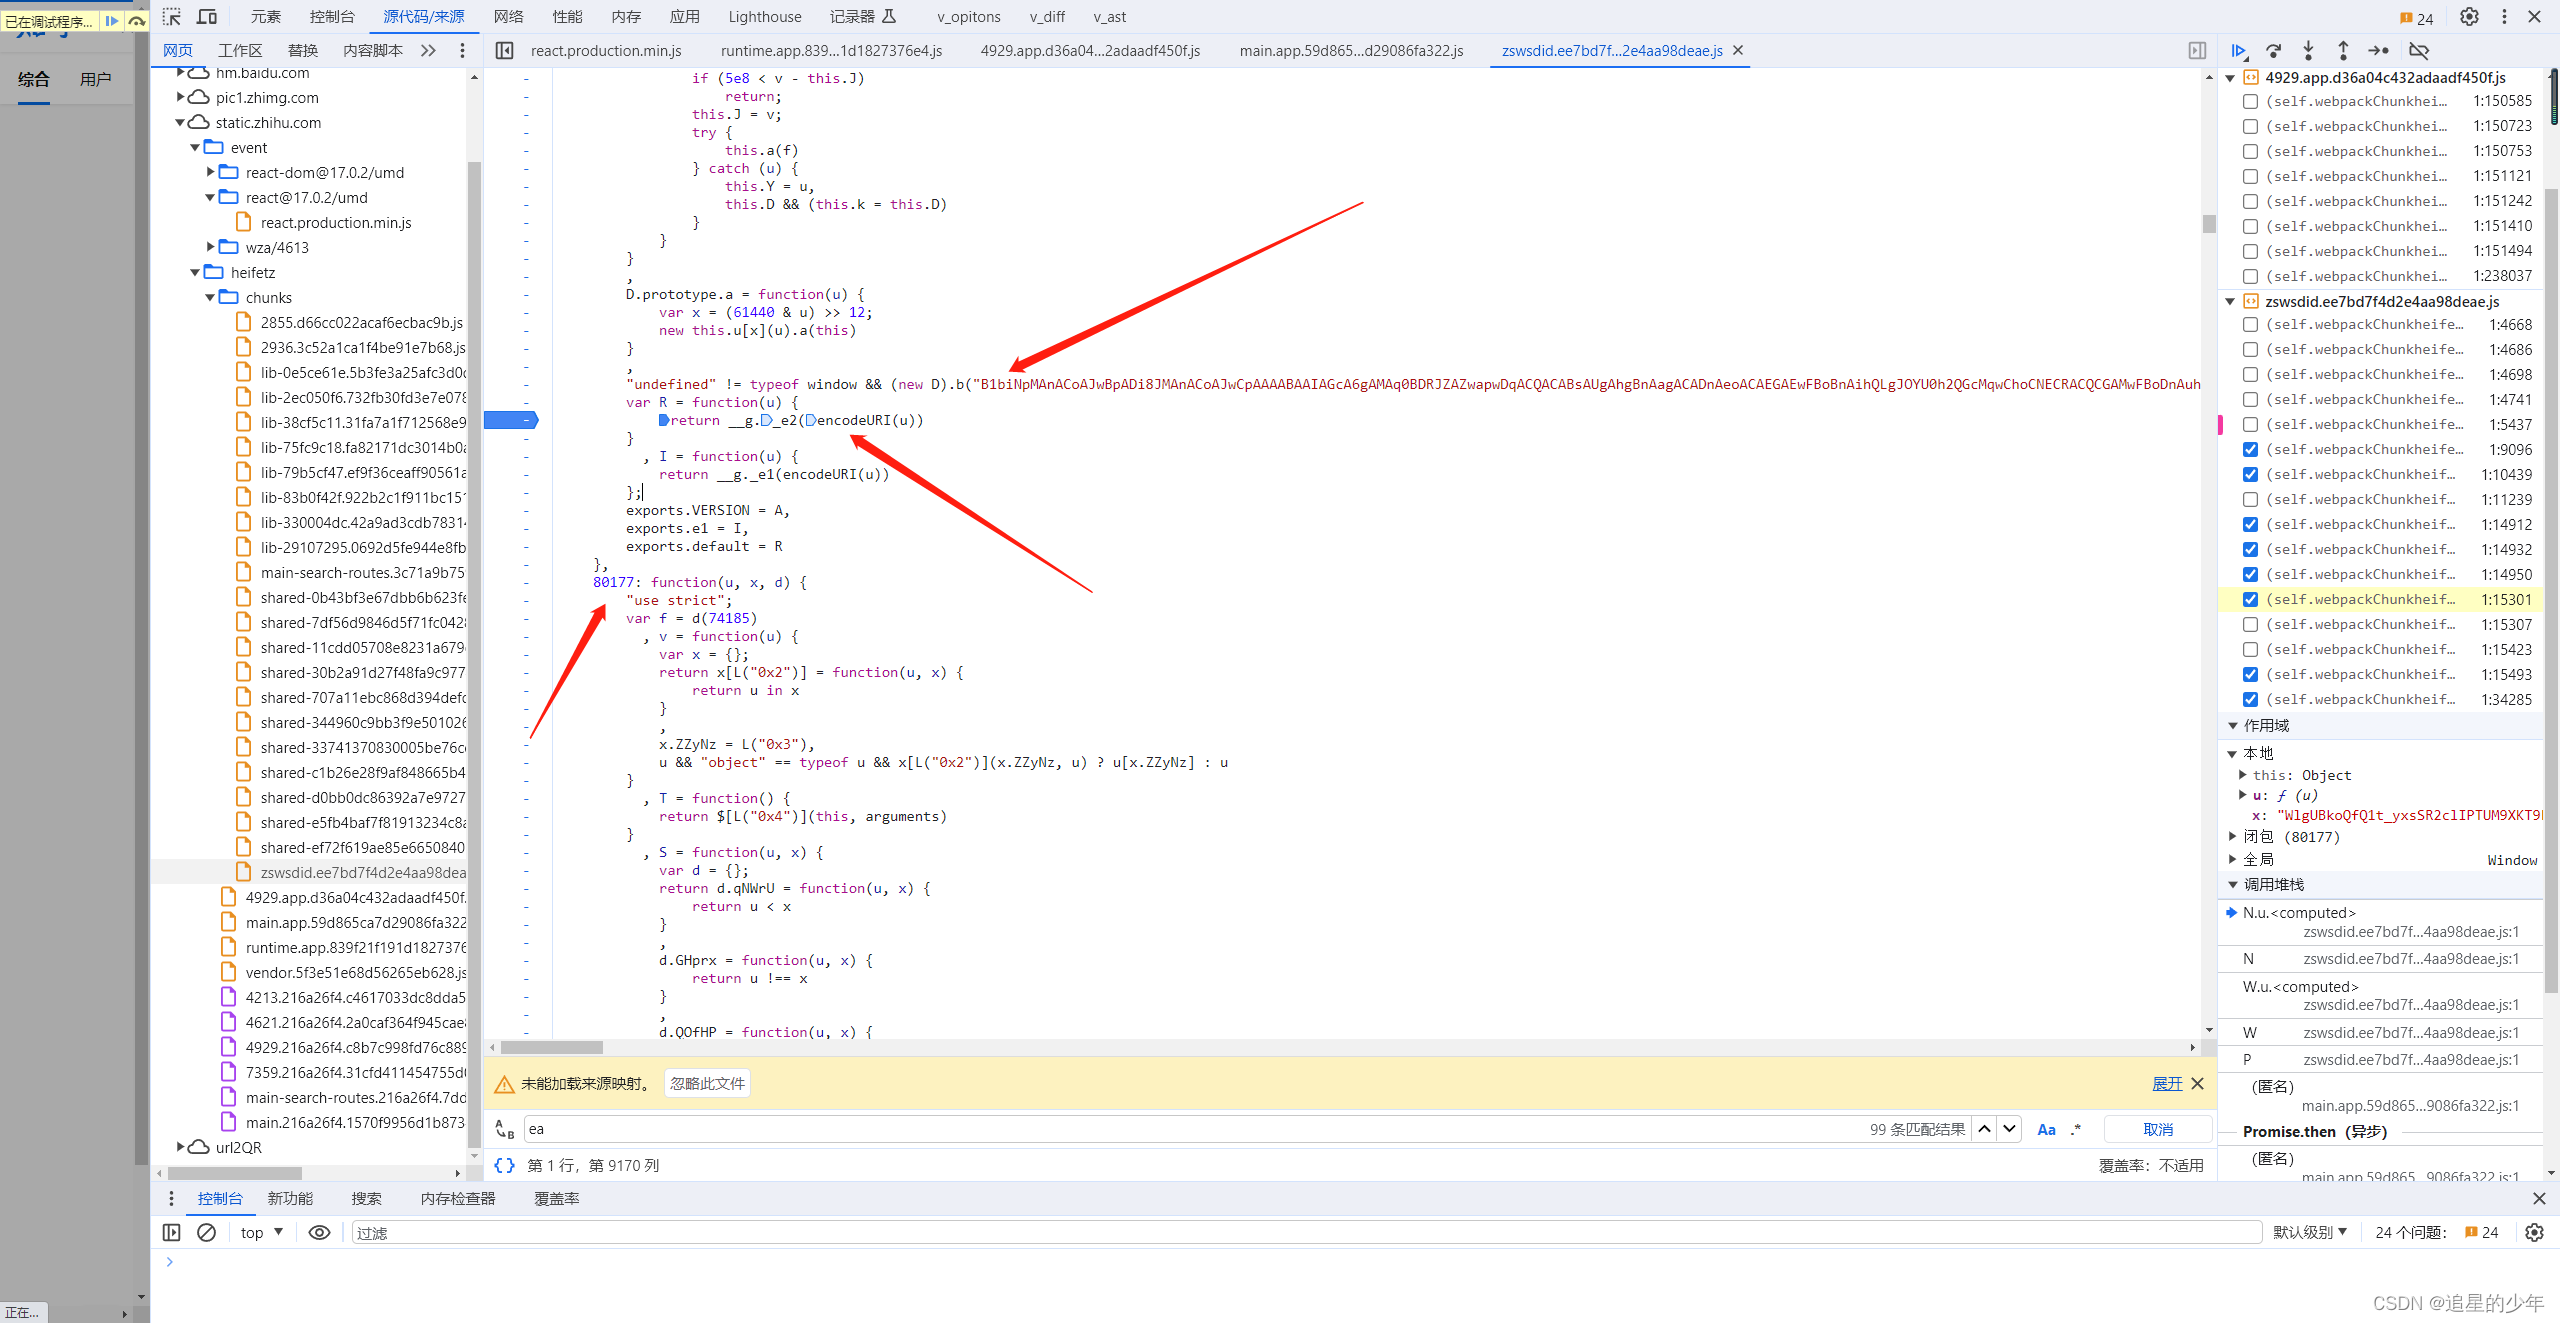Screen dimensions: 2560x1323
Task: Click the step over function icon
Action: pyautogui.click(x=2274, y=50)
